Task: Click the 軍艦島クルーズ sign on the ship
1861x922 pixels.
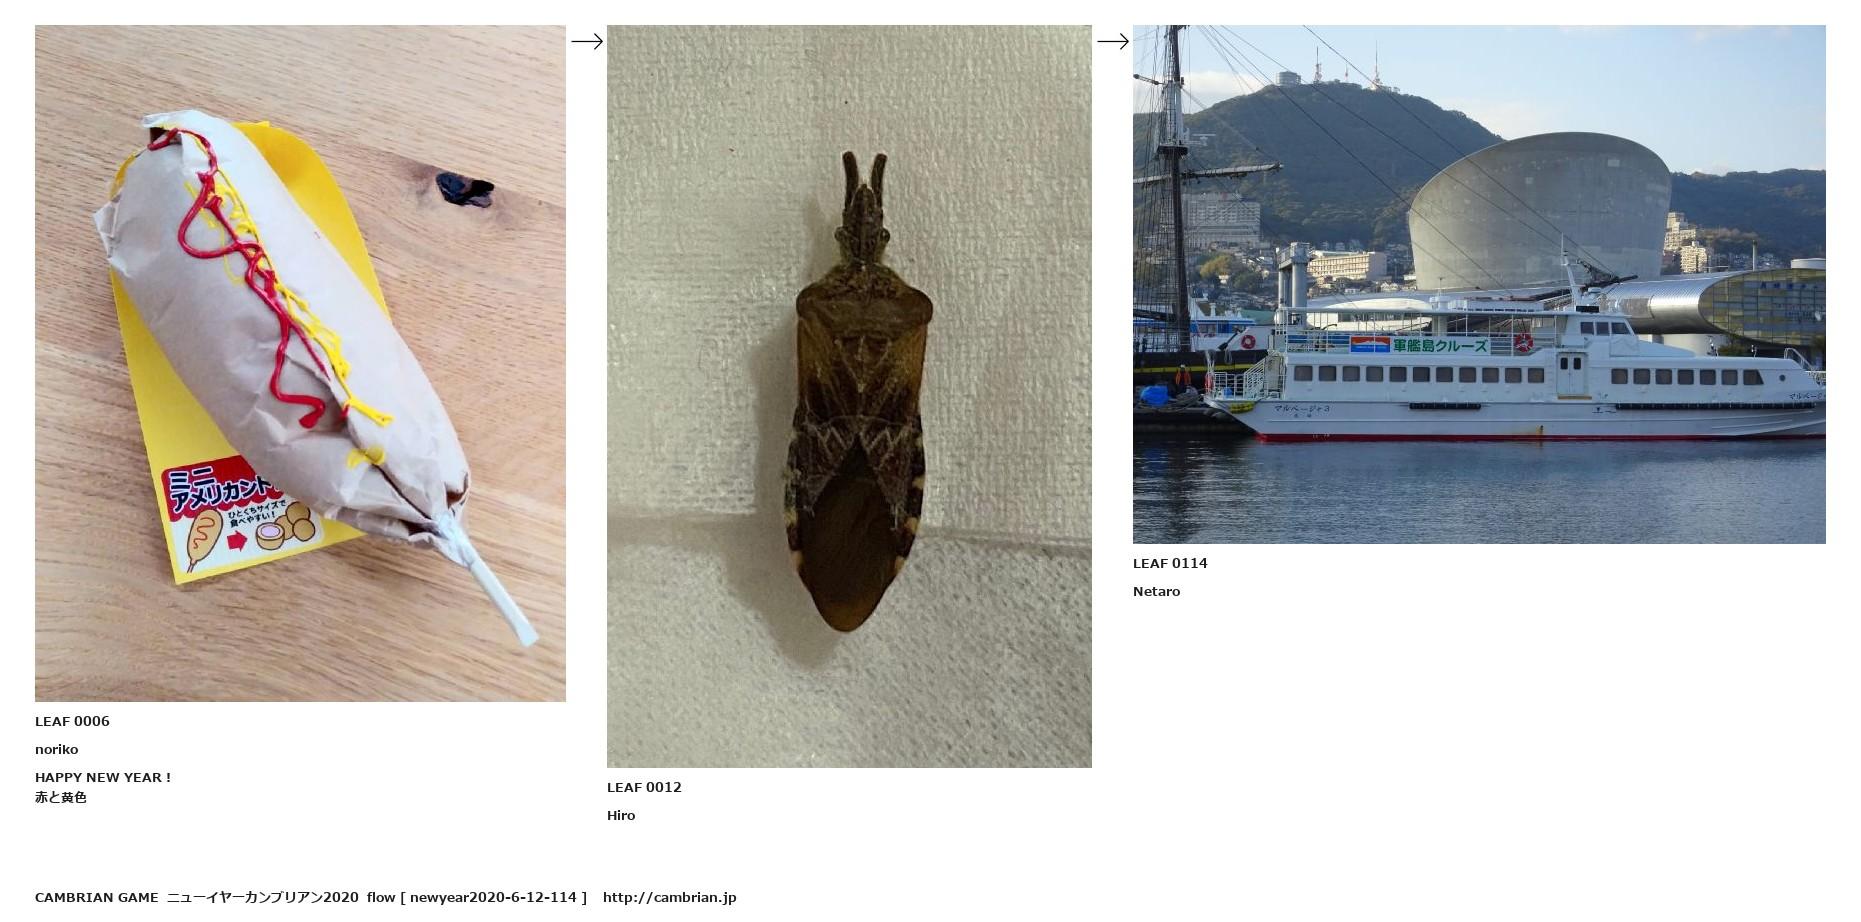Action: click(1440, 345)
